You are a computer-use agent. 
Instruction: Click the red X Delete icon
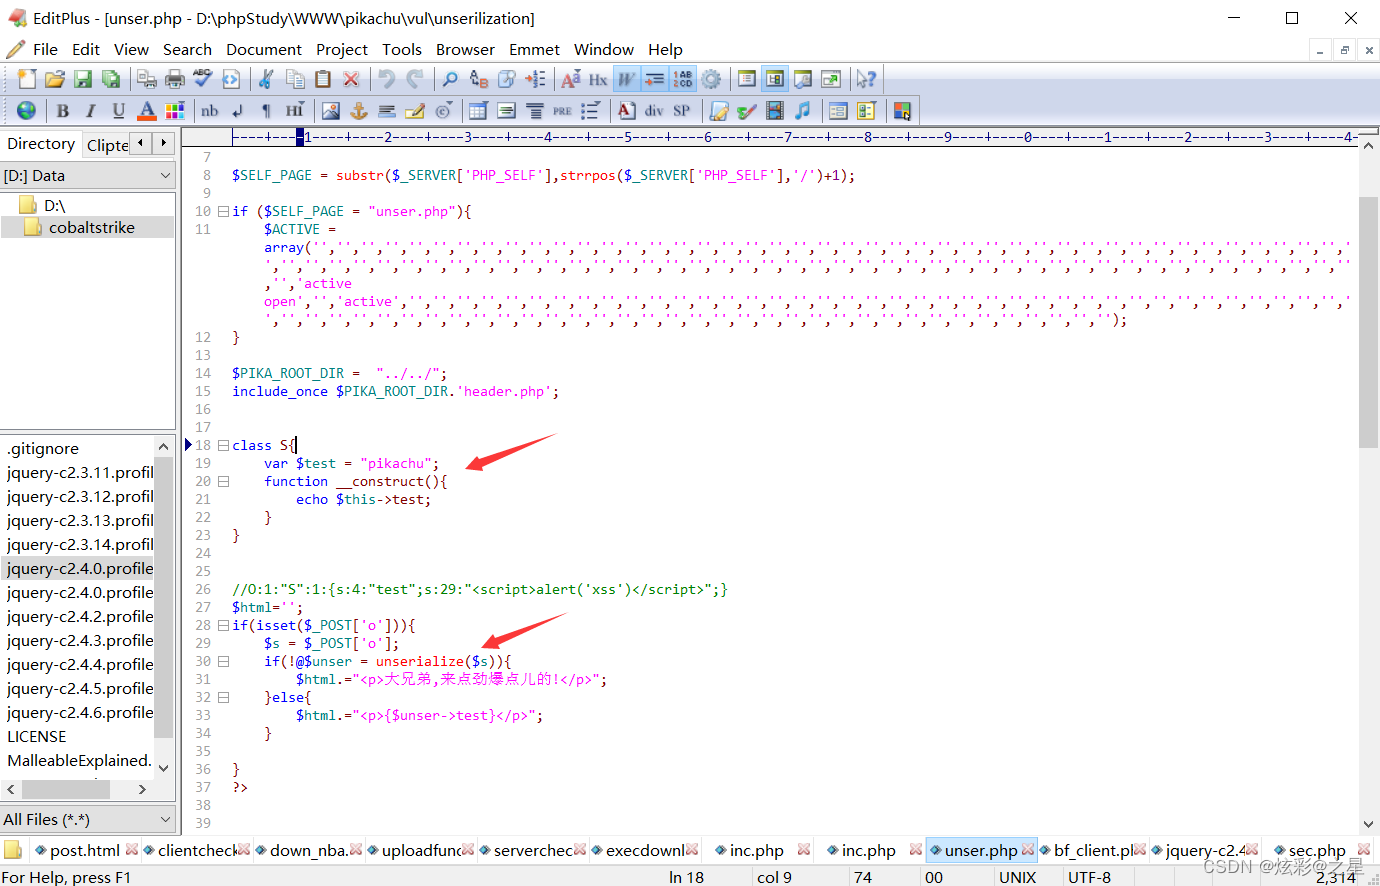click(x=351, y=79)
